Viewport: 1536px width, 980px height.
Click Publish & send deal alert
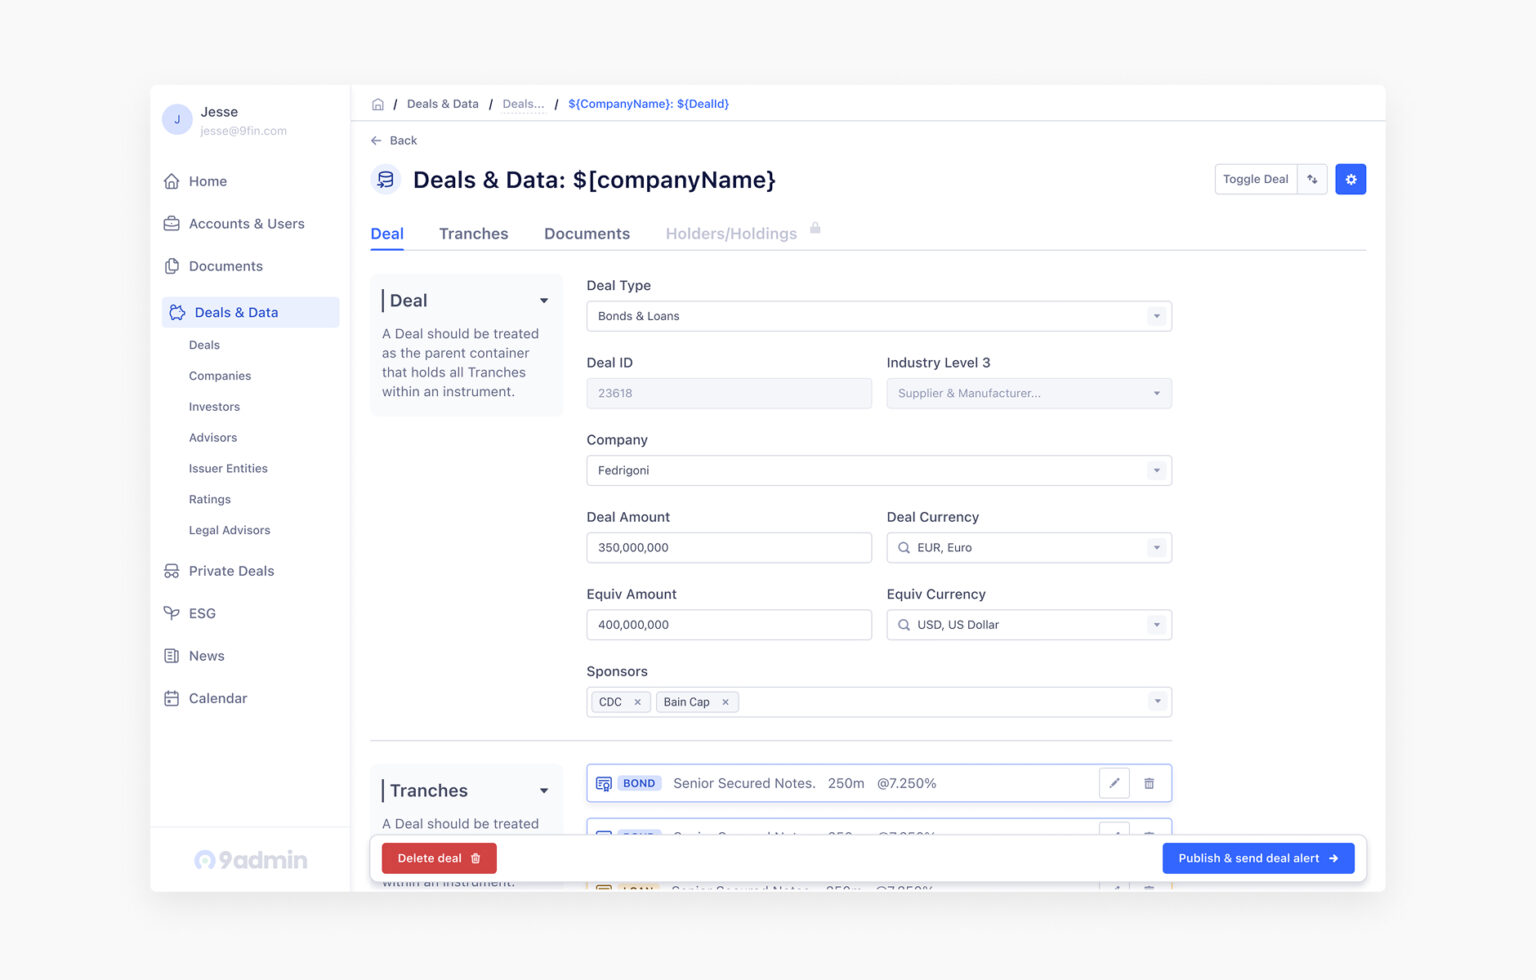click(x=1258, y=858)
